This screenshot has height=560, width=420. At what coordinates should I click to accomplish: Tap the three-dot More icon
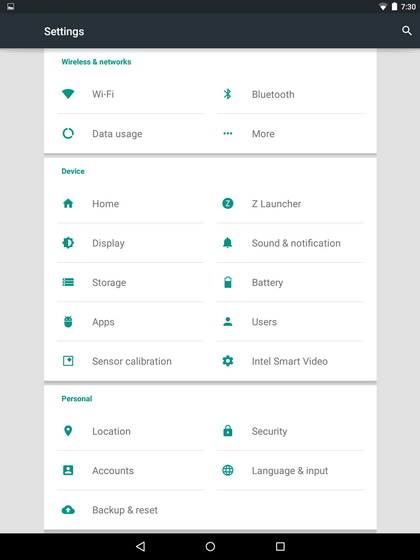228,133
